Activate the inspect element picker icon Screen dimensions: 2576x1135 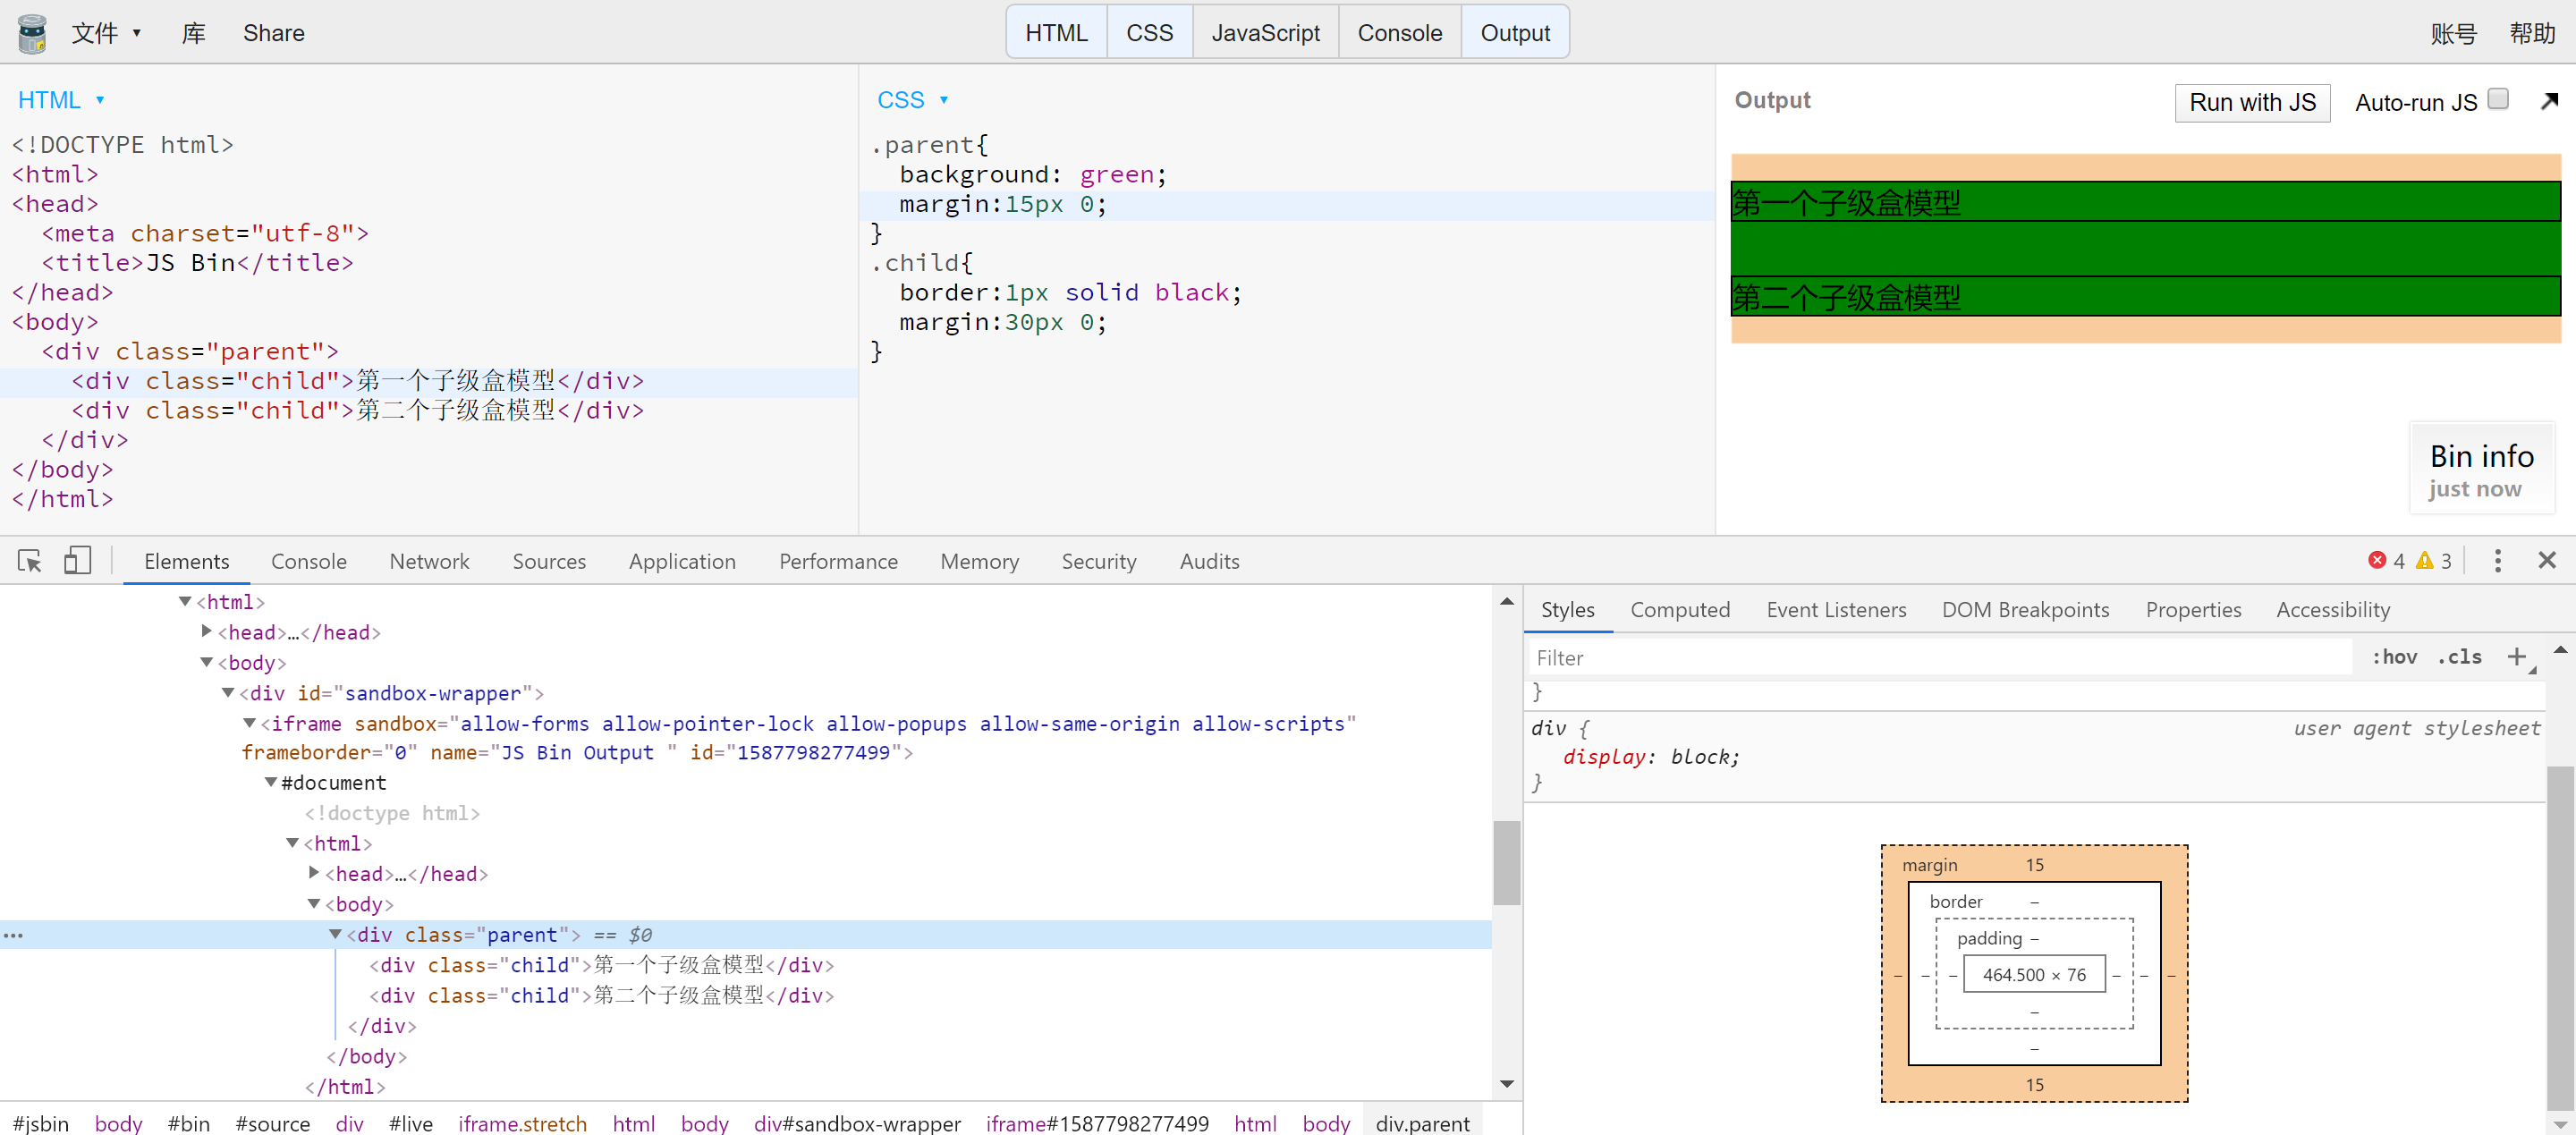(x=30, y=561)
